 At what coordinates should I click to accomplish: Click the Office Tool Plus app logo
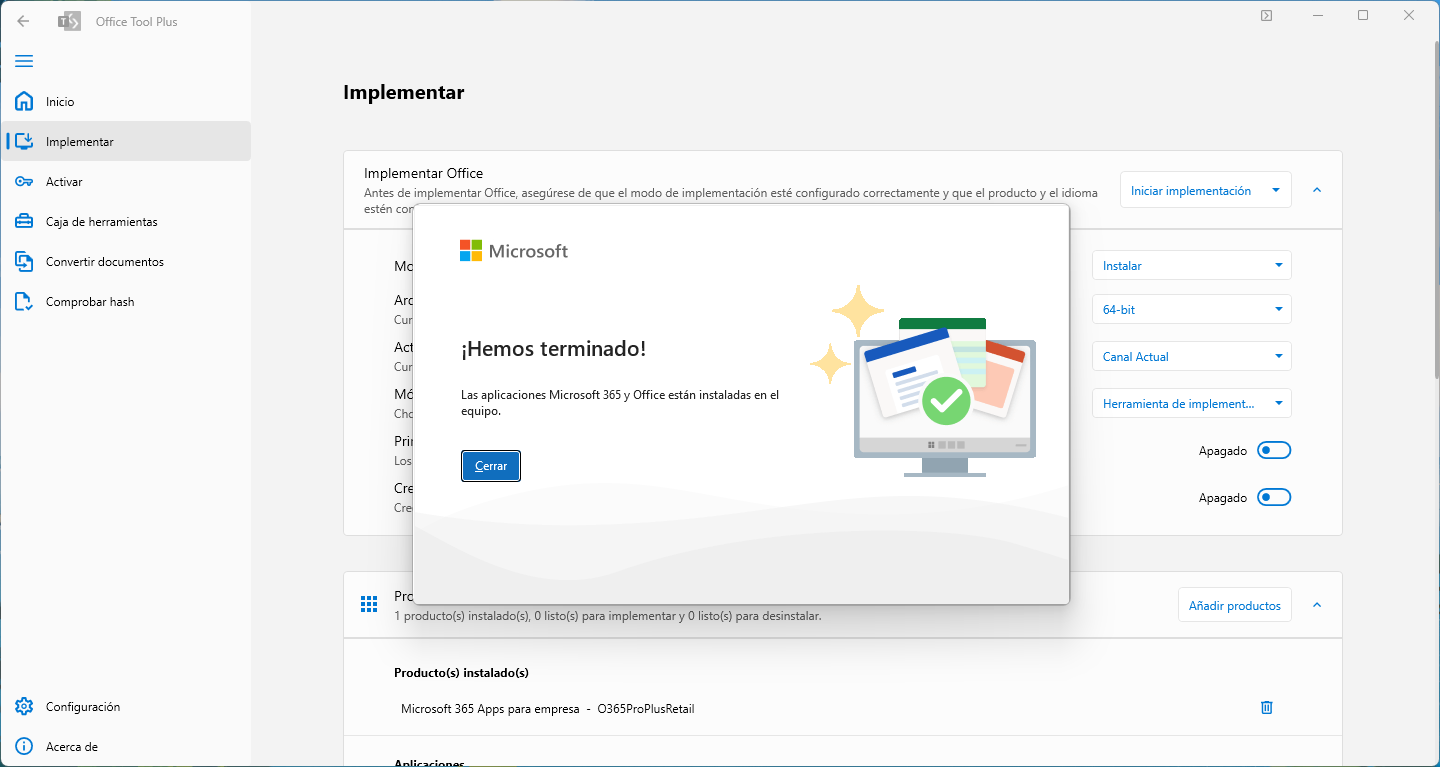[x=69, y=21]
